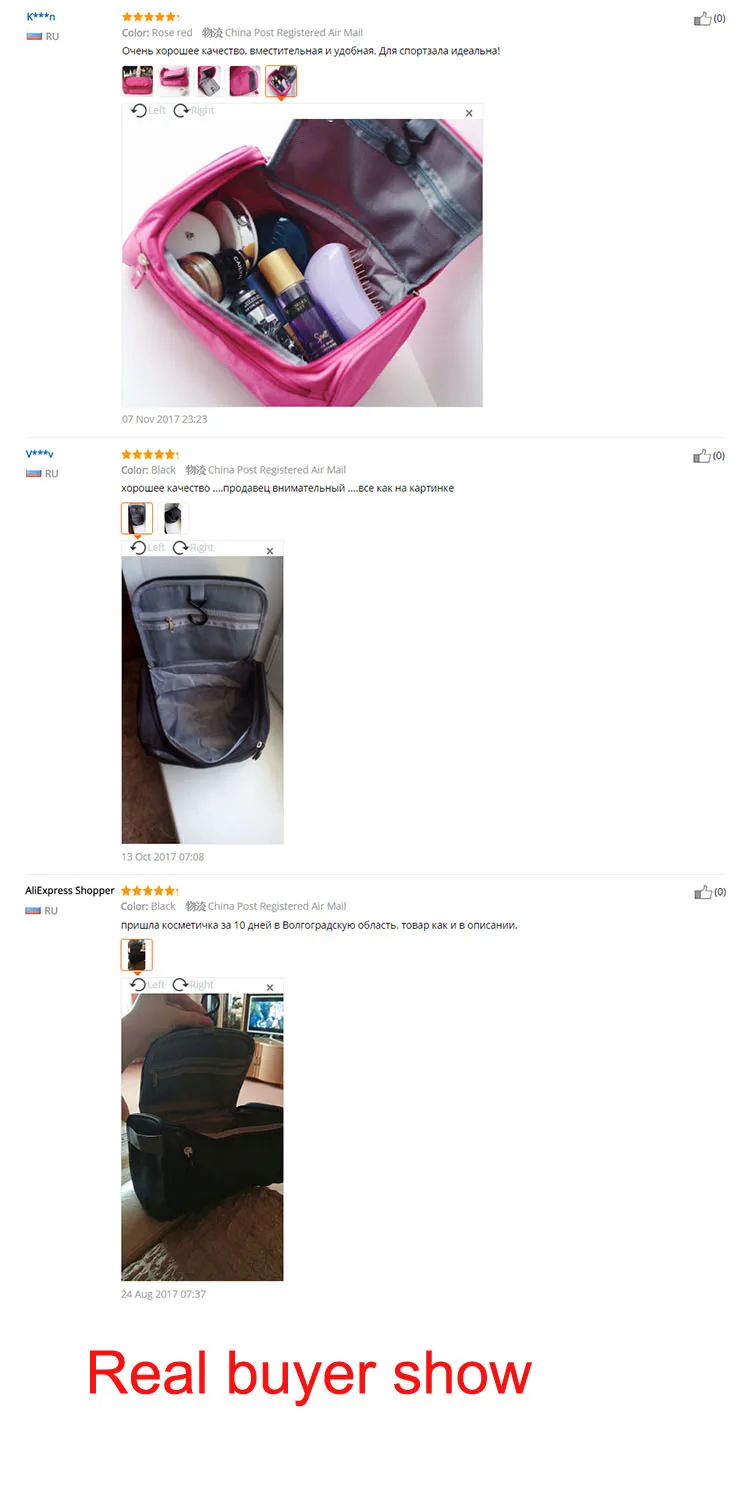Select third thumbnail in K***n's review
Screen dimensions: 750x1500
[209, 81]
